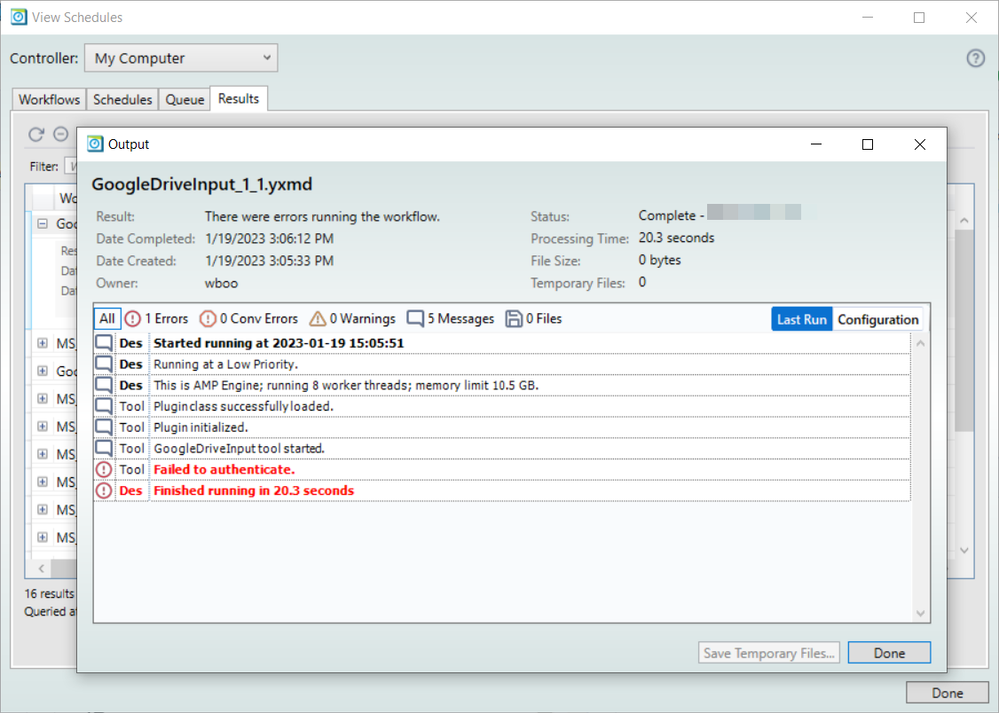999x713 pixels.
Task: Click the '16 results' status text
Action: (50, 593)
